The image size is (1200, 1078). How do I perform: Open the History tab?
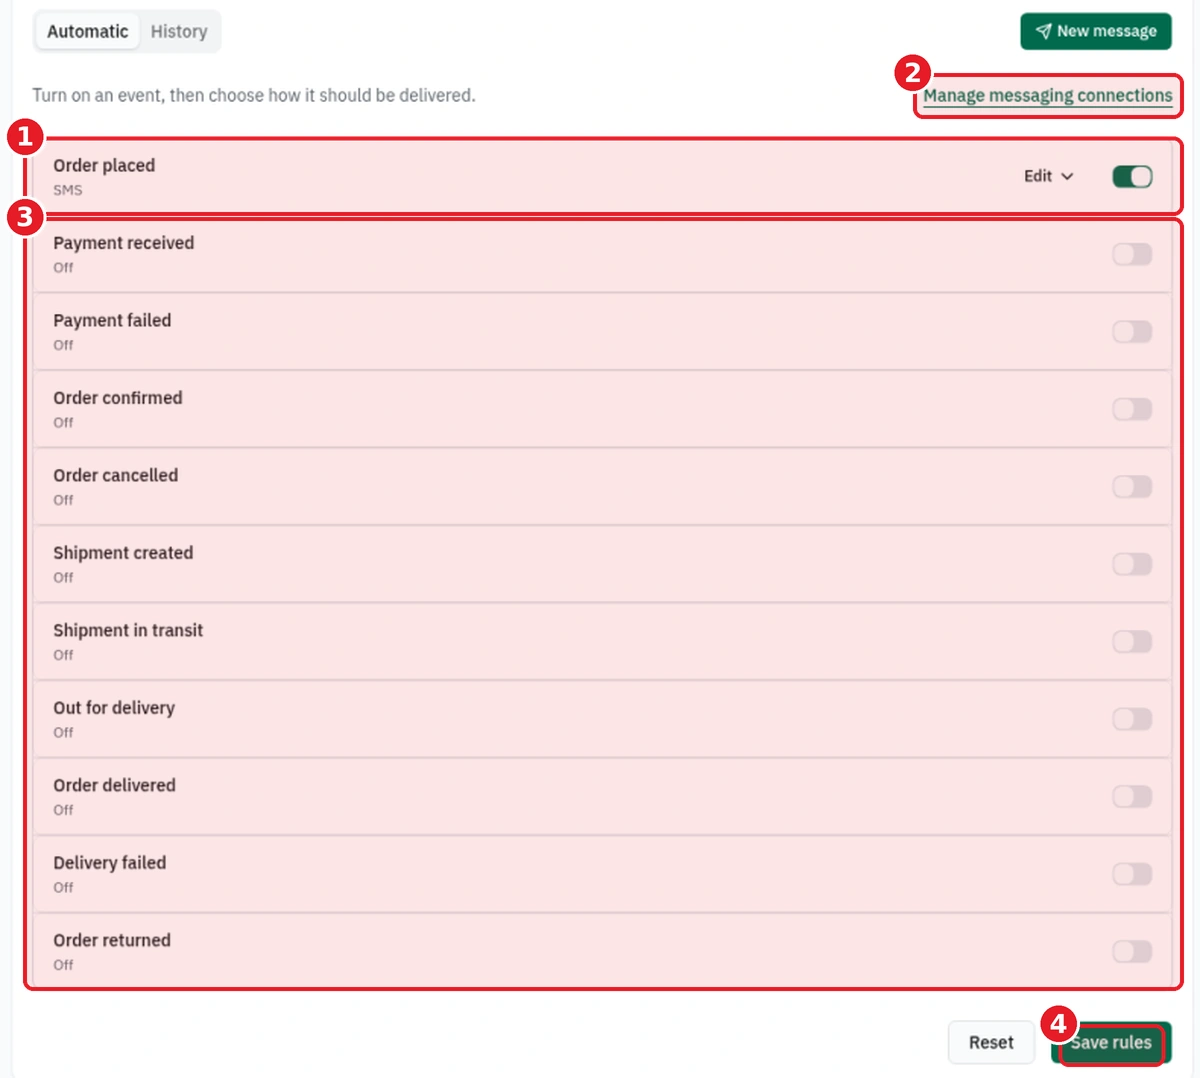[179, 31]
